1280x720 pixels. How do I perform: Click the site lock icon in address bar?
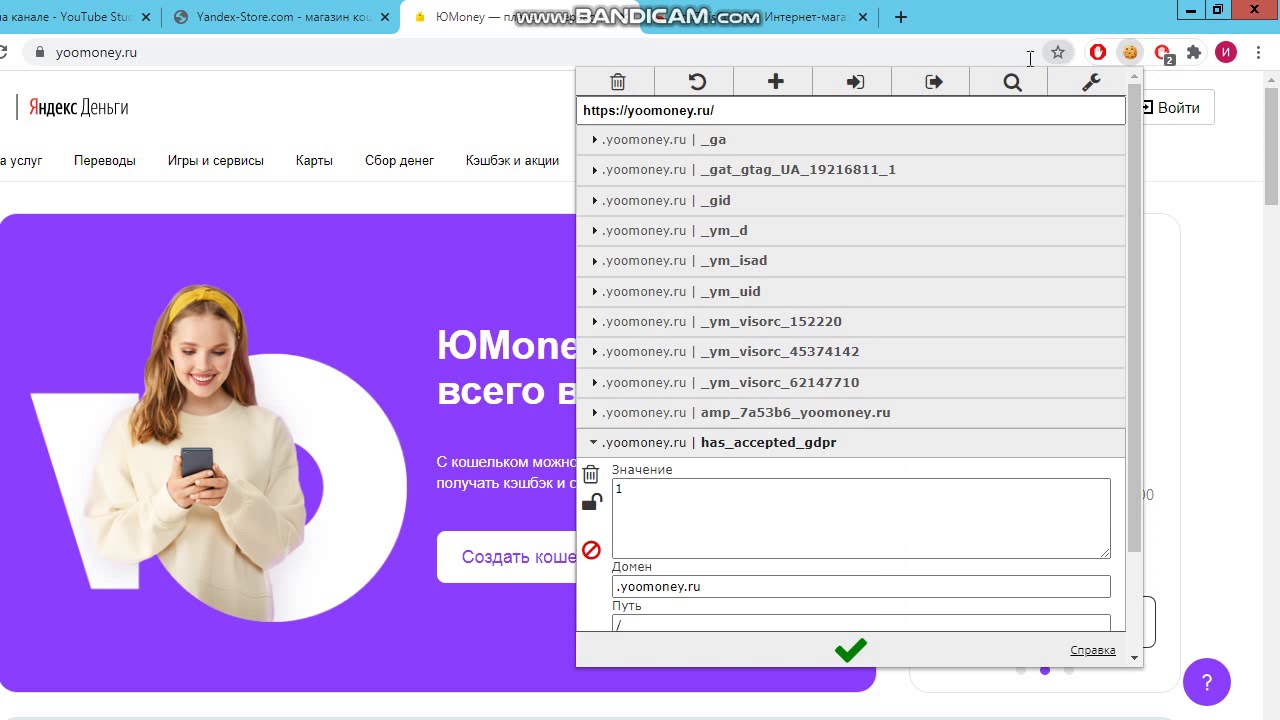pyautogui.click(x=39, y=52)
